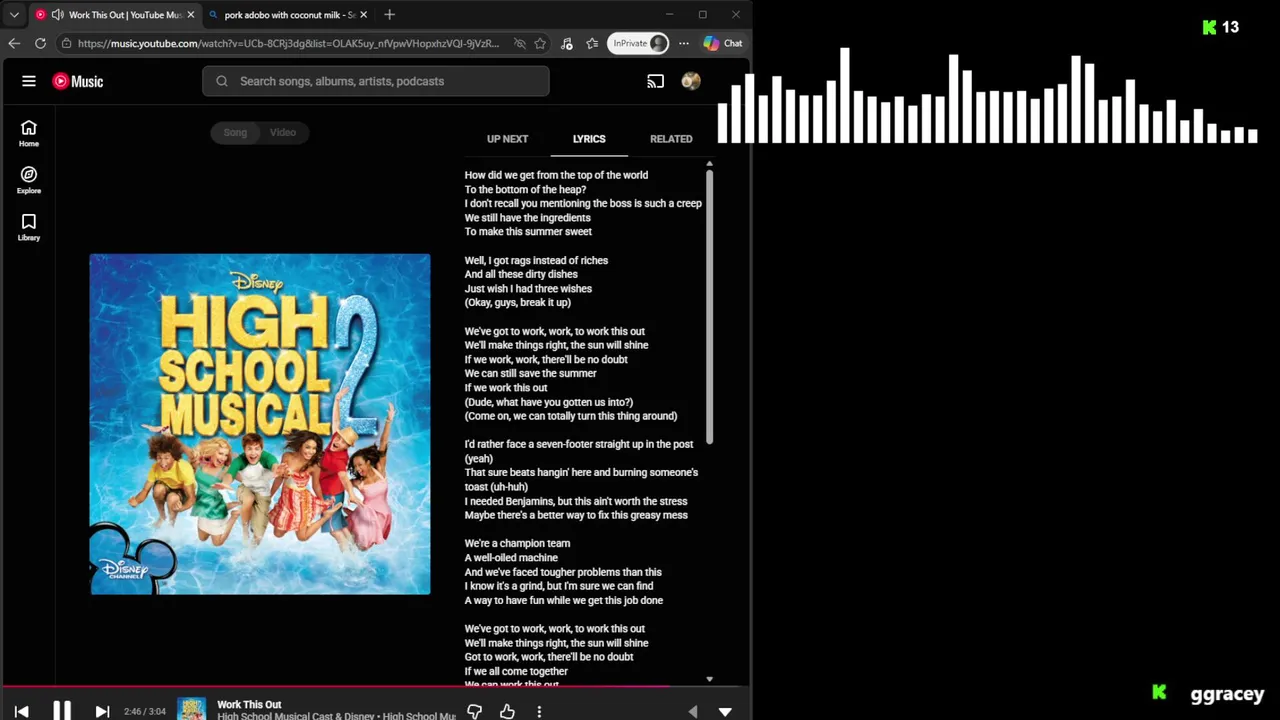Pause the playing song
This screenshot has height=720, width=1280.
pos(62,711)
